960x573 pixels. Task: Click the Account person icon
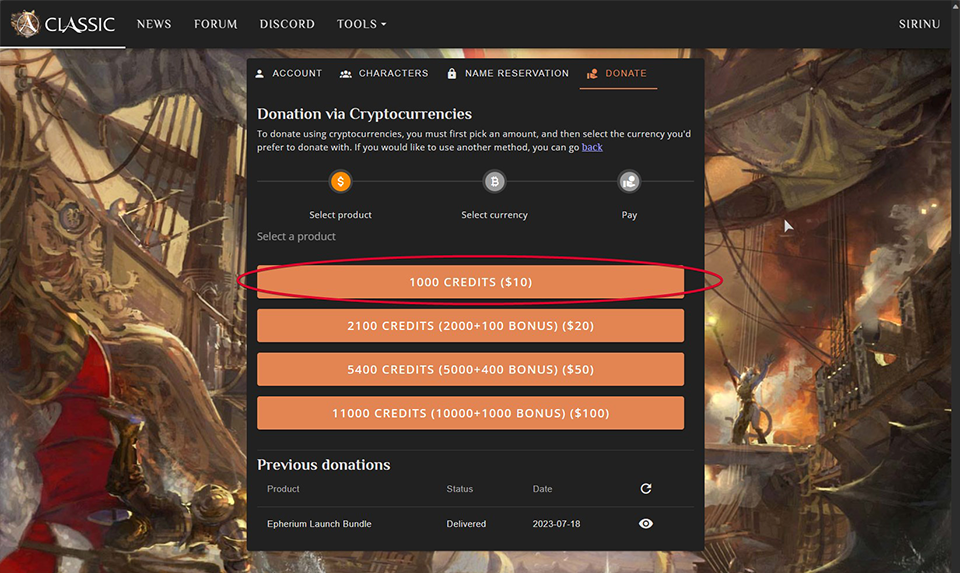(x=260, y=74)
